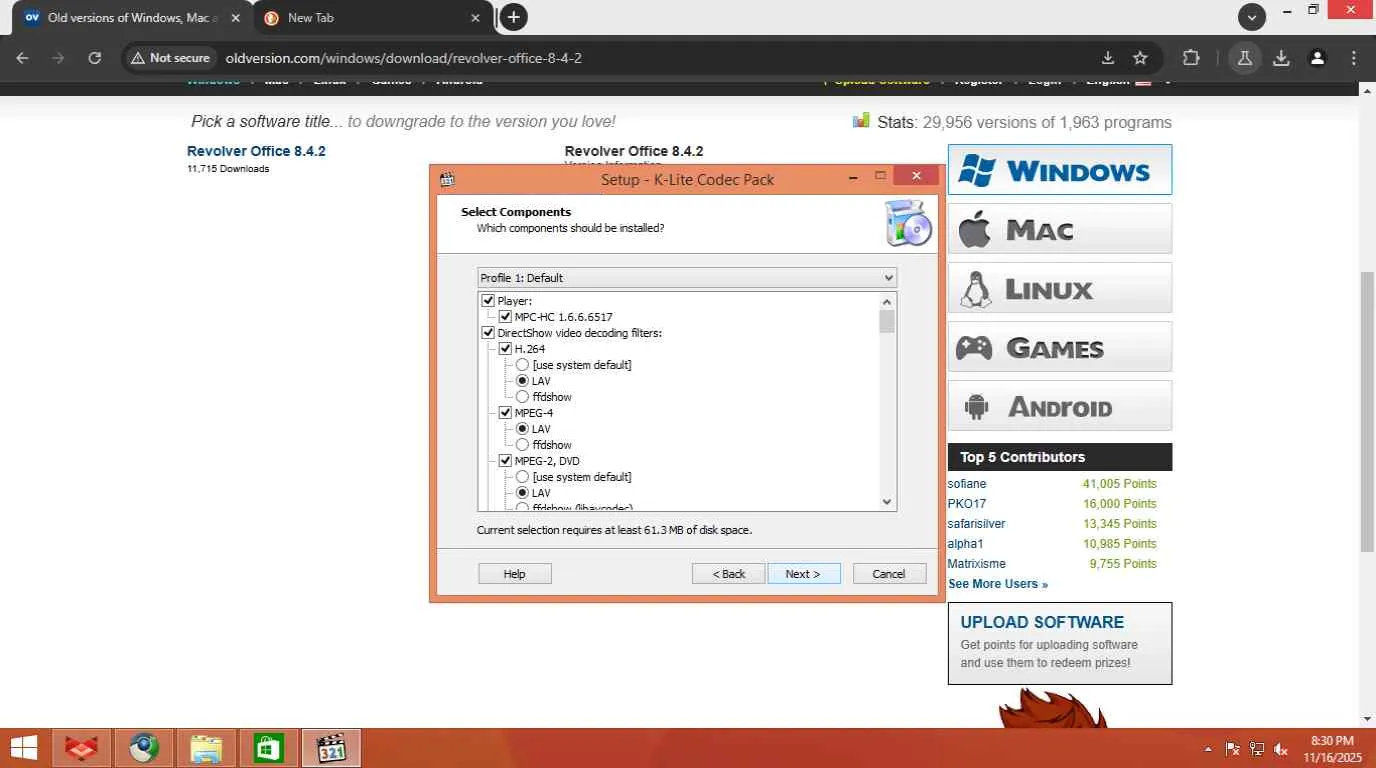Click the Help button in setup

[515, 574]
